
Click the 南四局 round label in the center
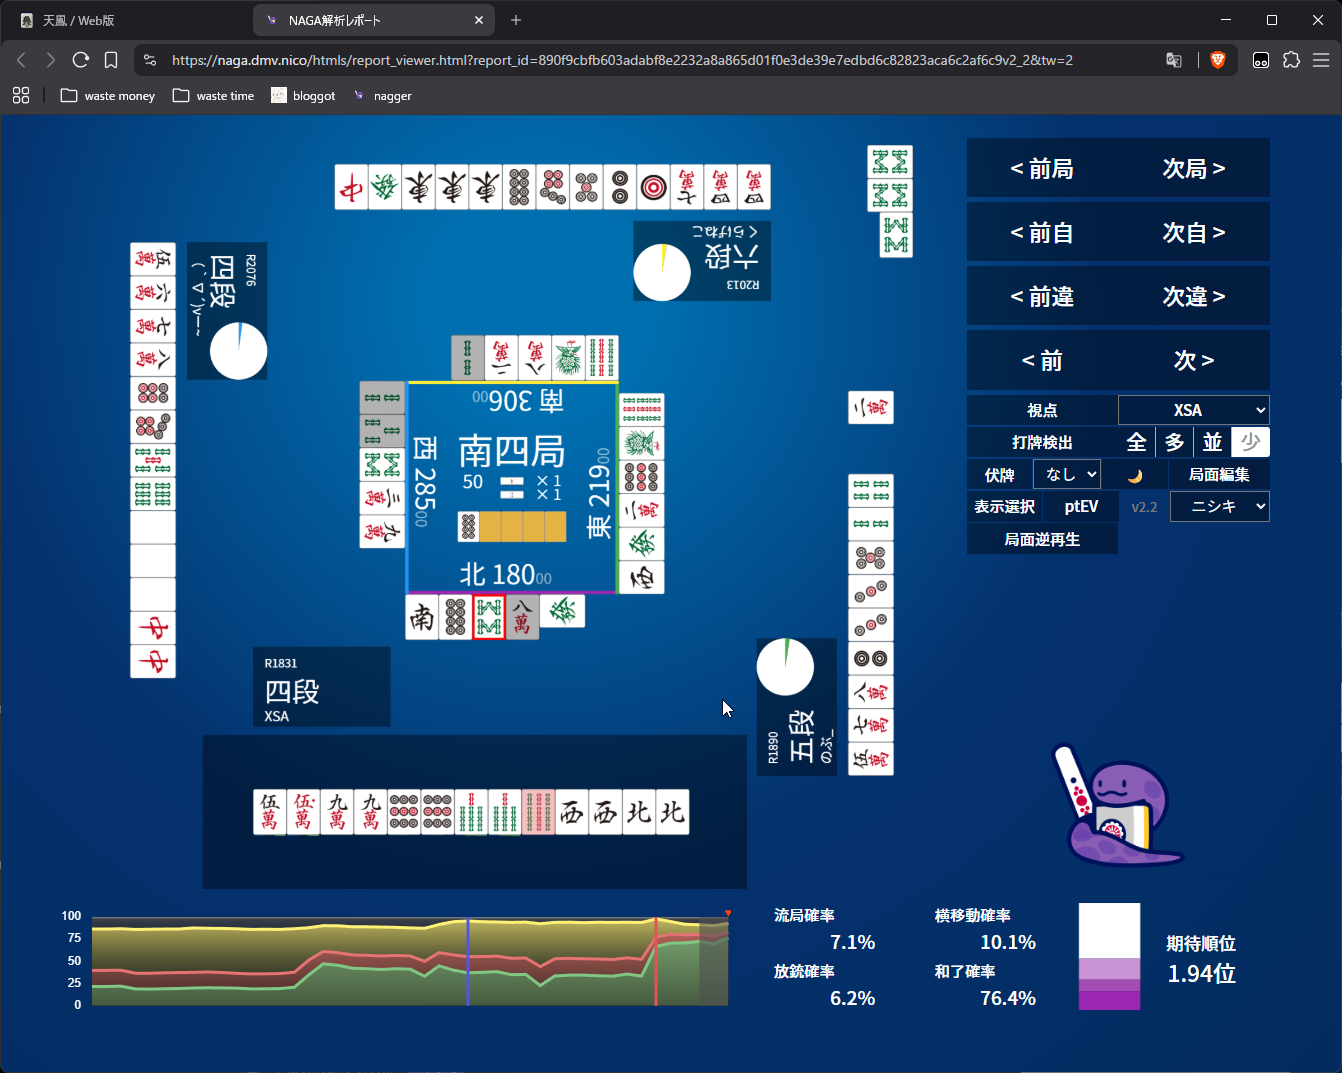pos(511,451)
